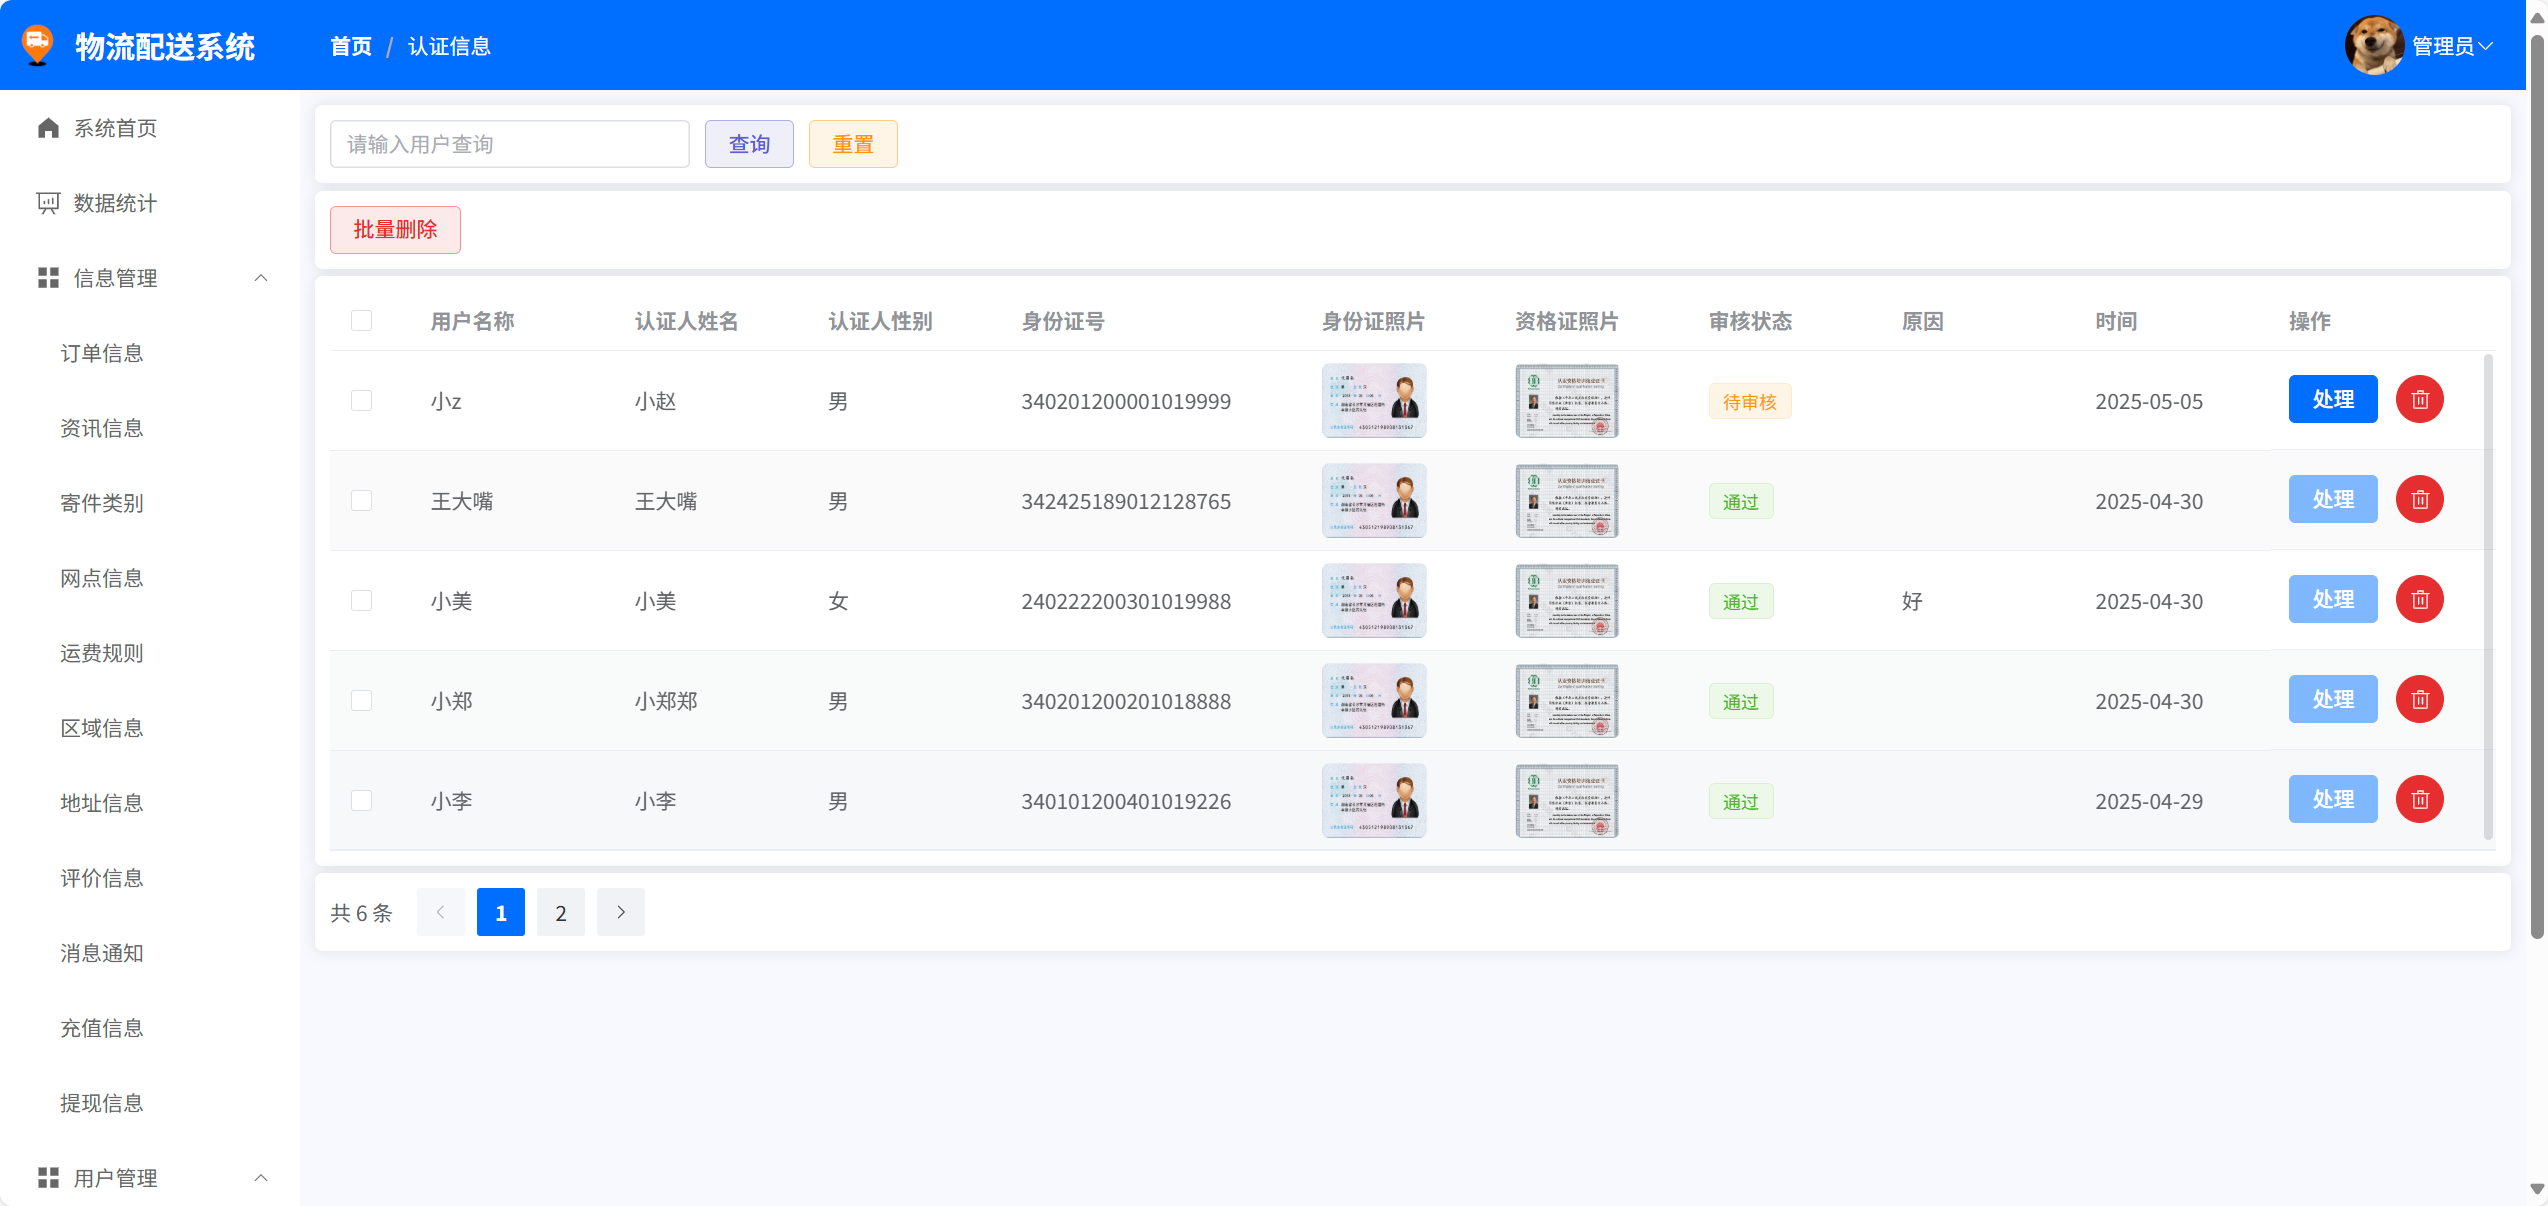Click the 数据统计 presentation icon
Viewport: 2548px width, 1206px height.
click(x=48, y=203)
